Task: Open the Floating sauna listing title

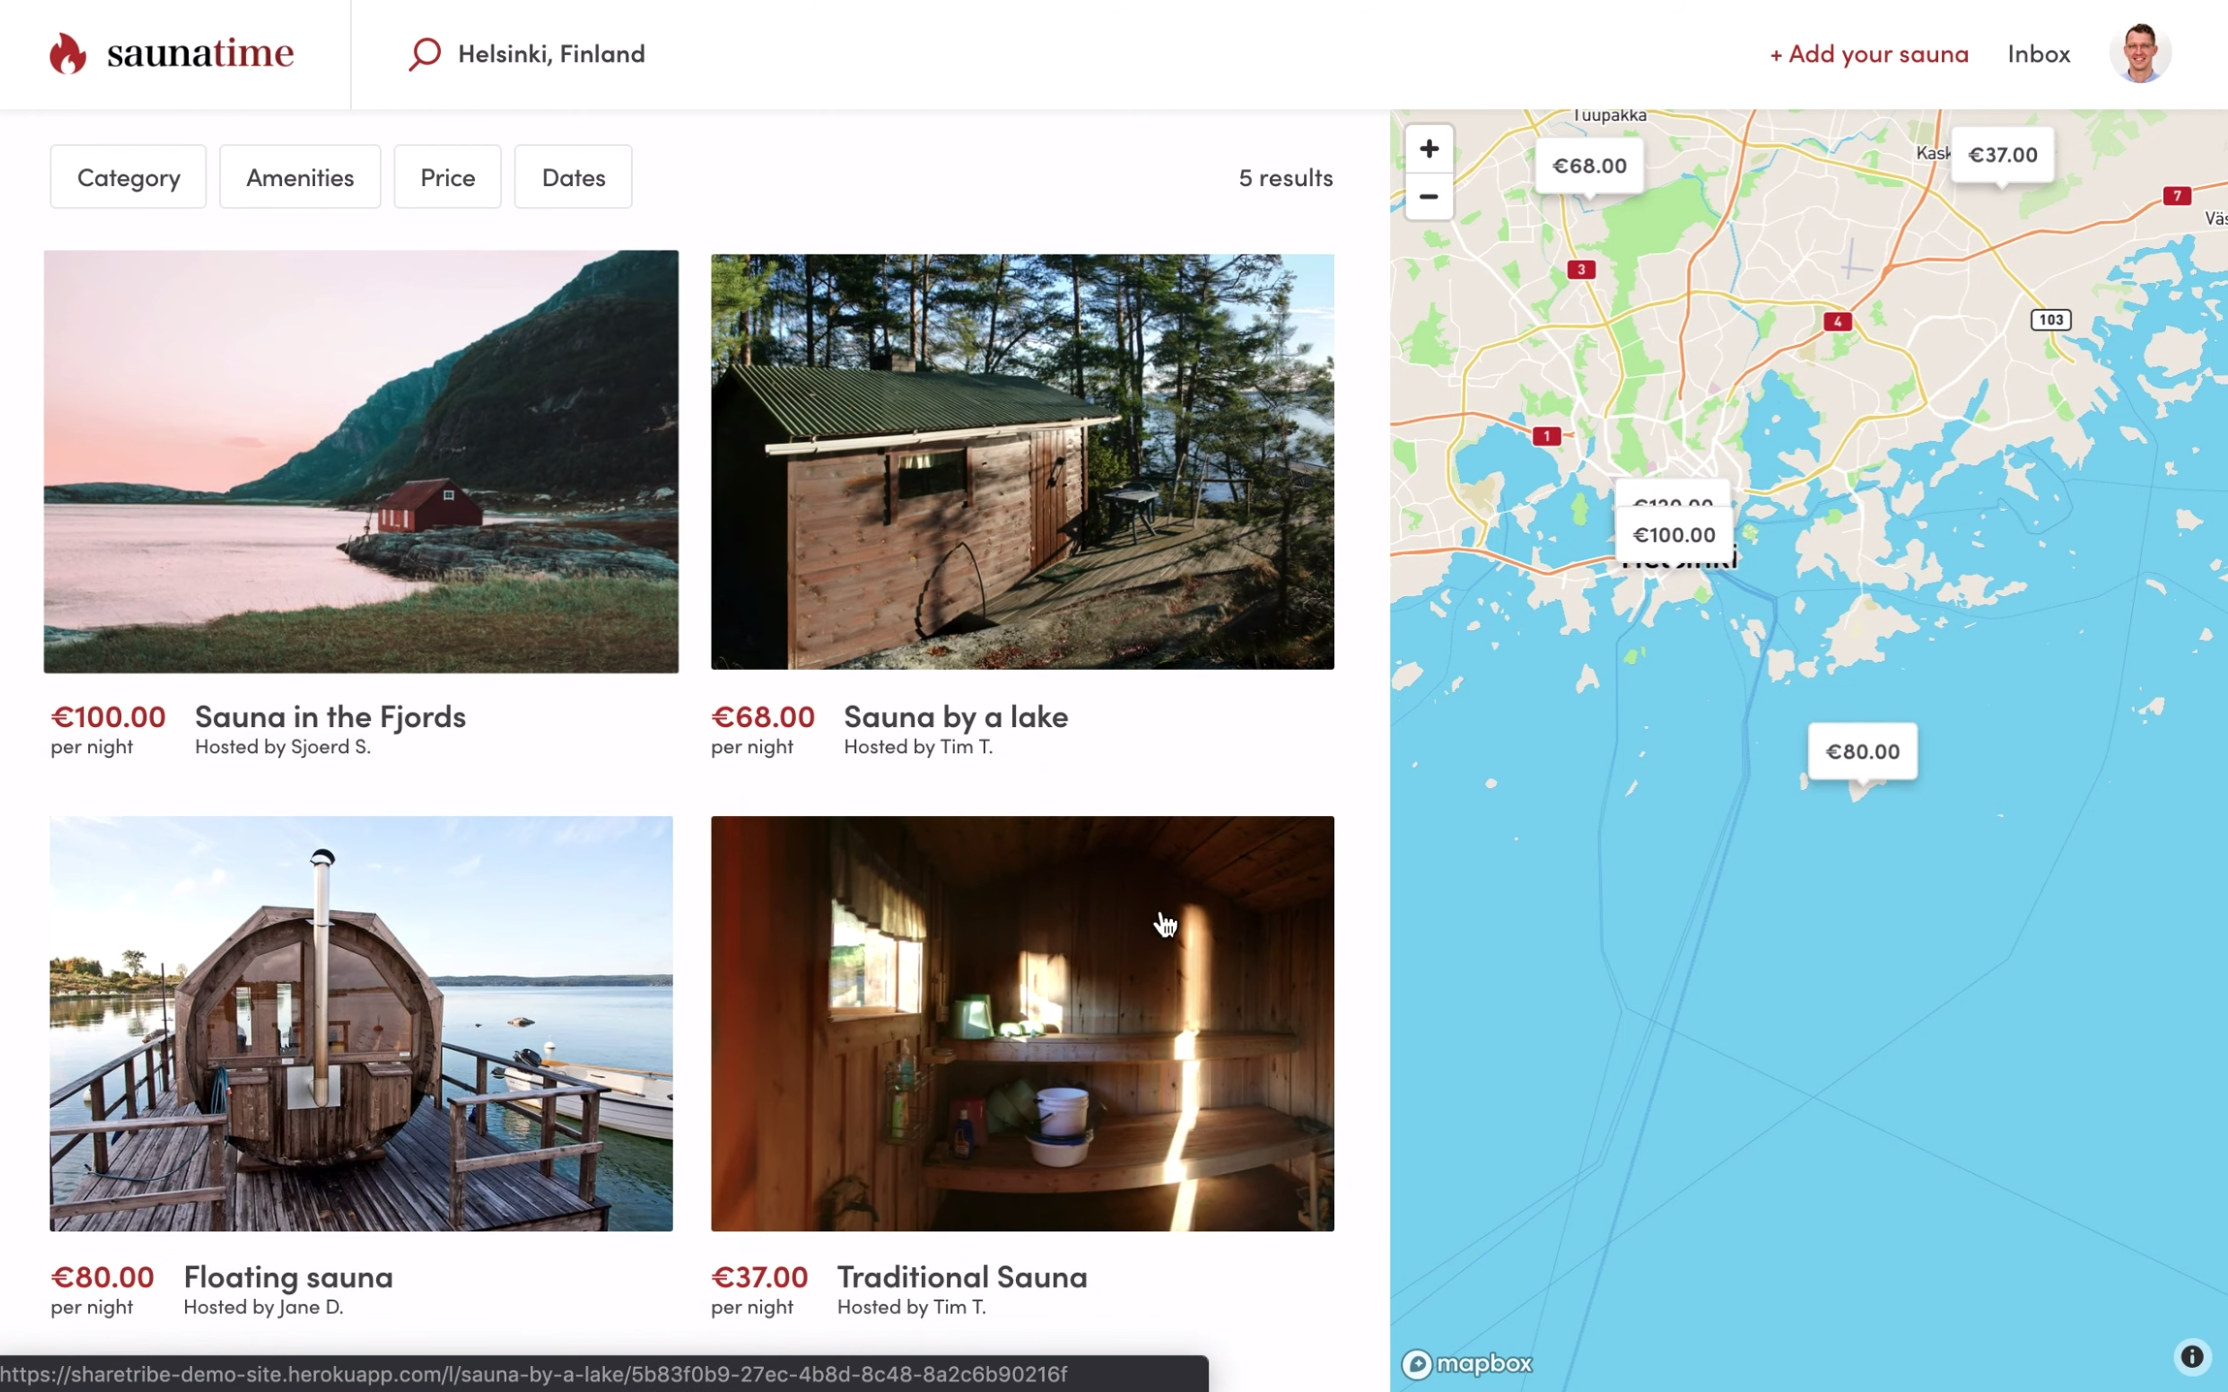Action: (x=288, y=1276)
